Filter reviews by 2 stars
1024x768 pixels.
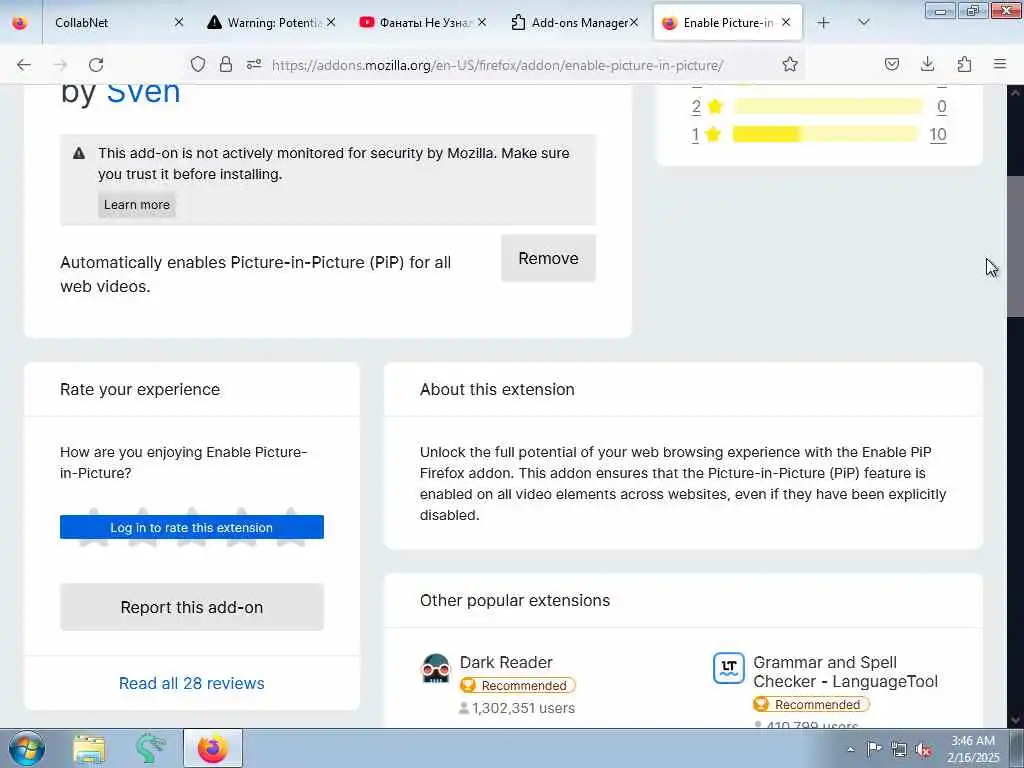pos(696,106)
